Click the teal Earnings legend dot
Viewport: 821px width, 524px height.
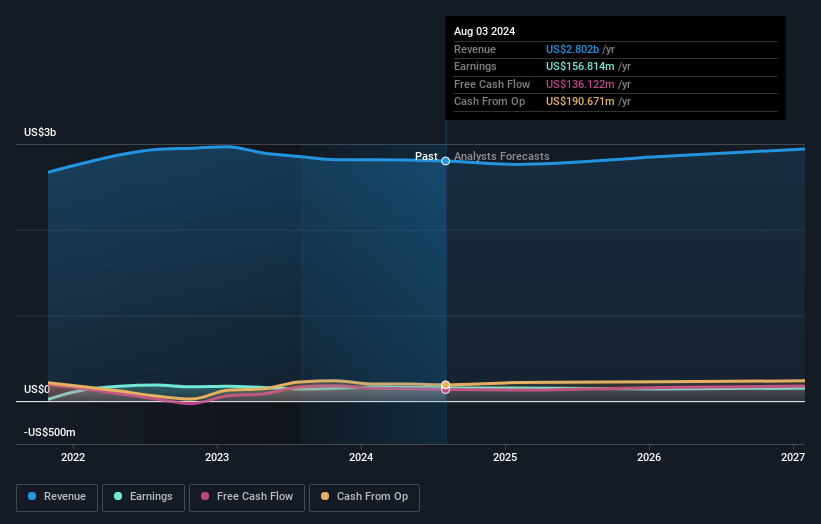(118, 496)
